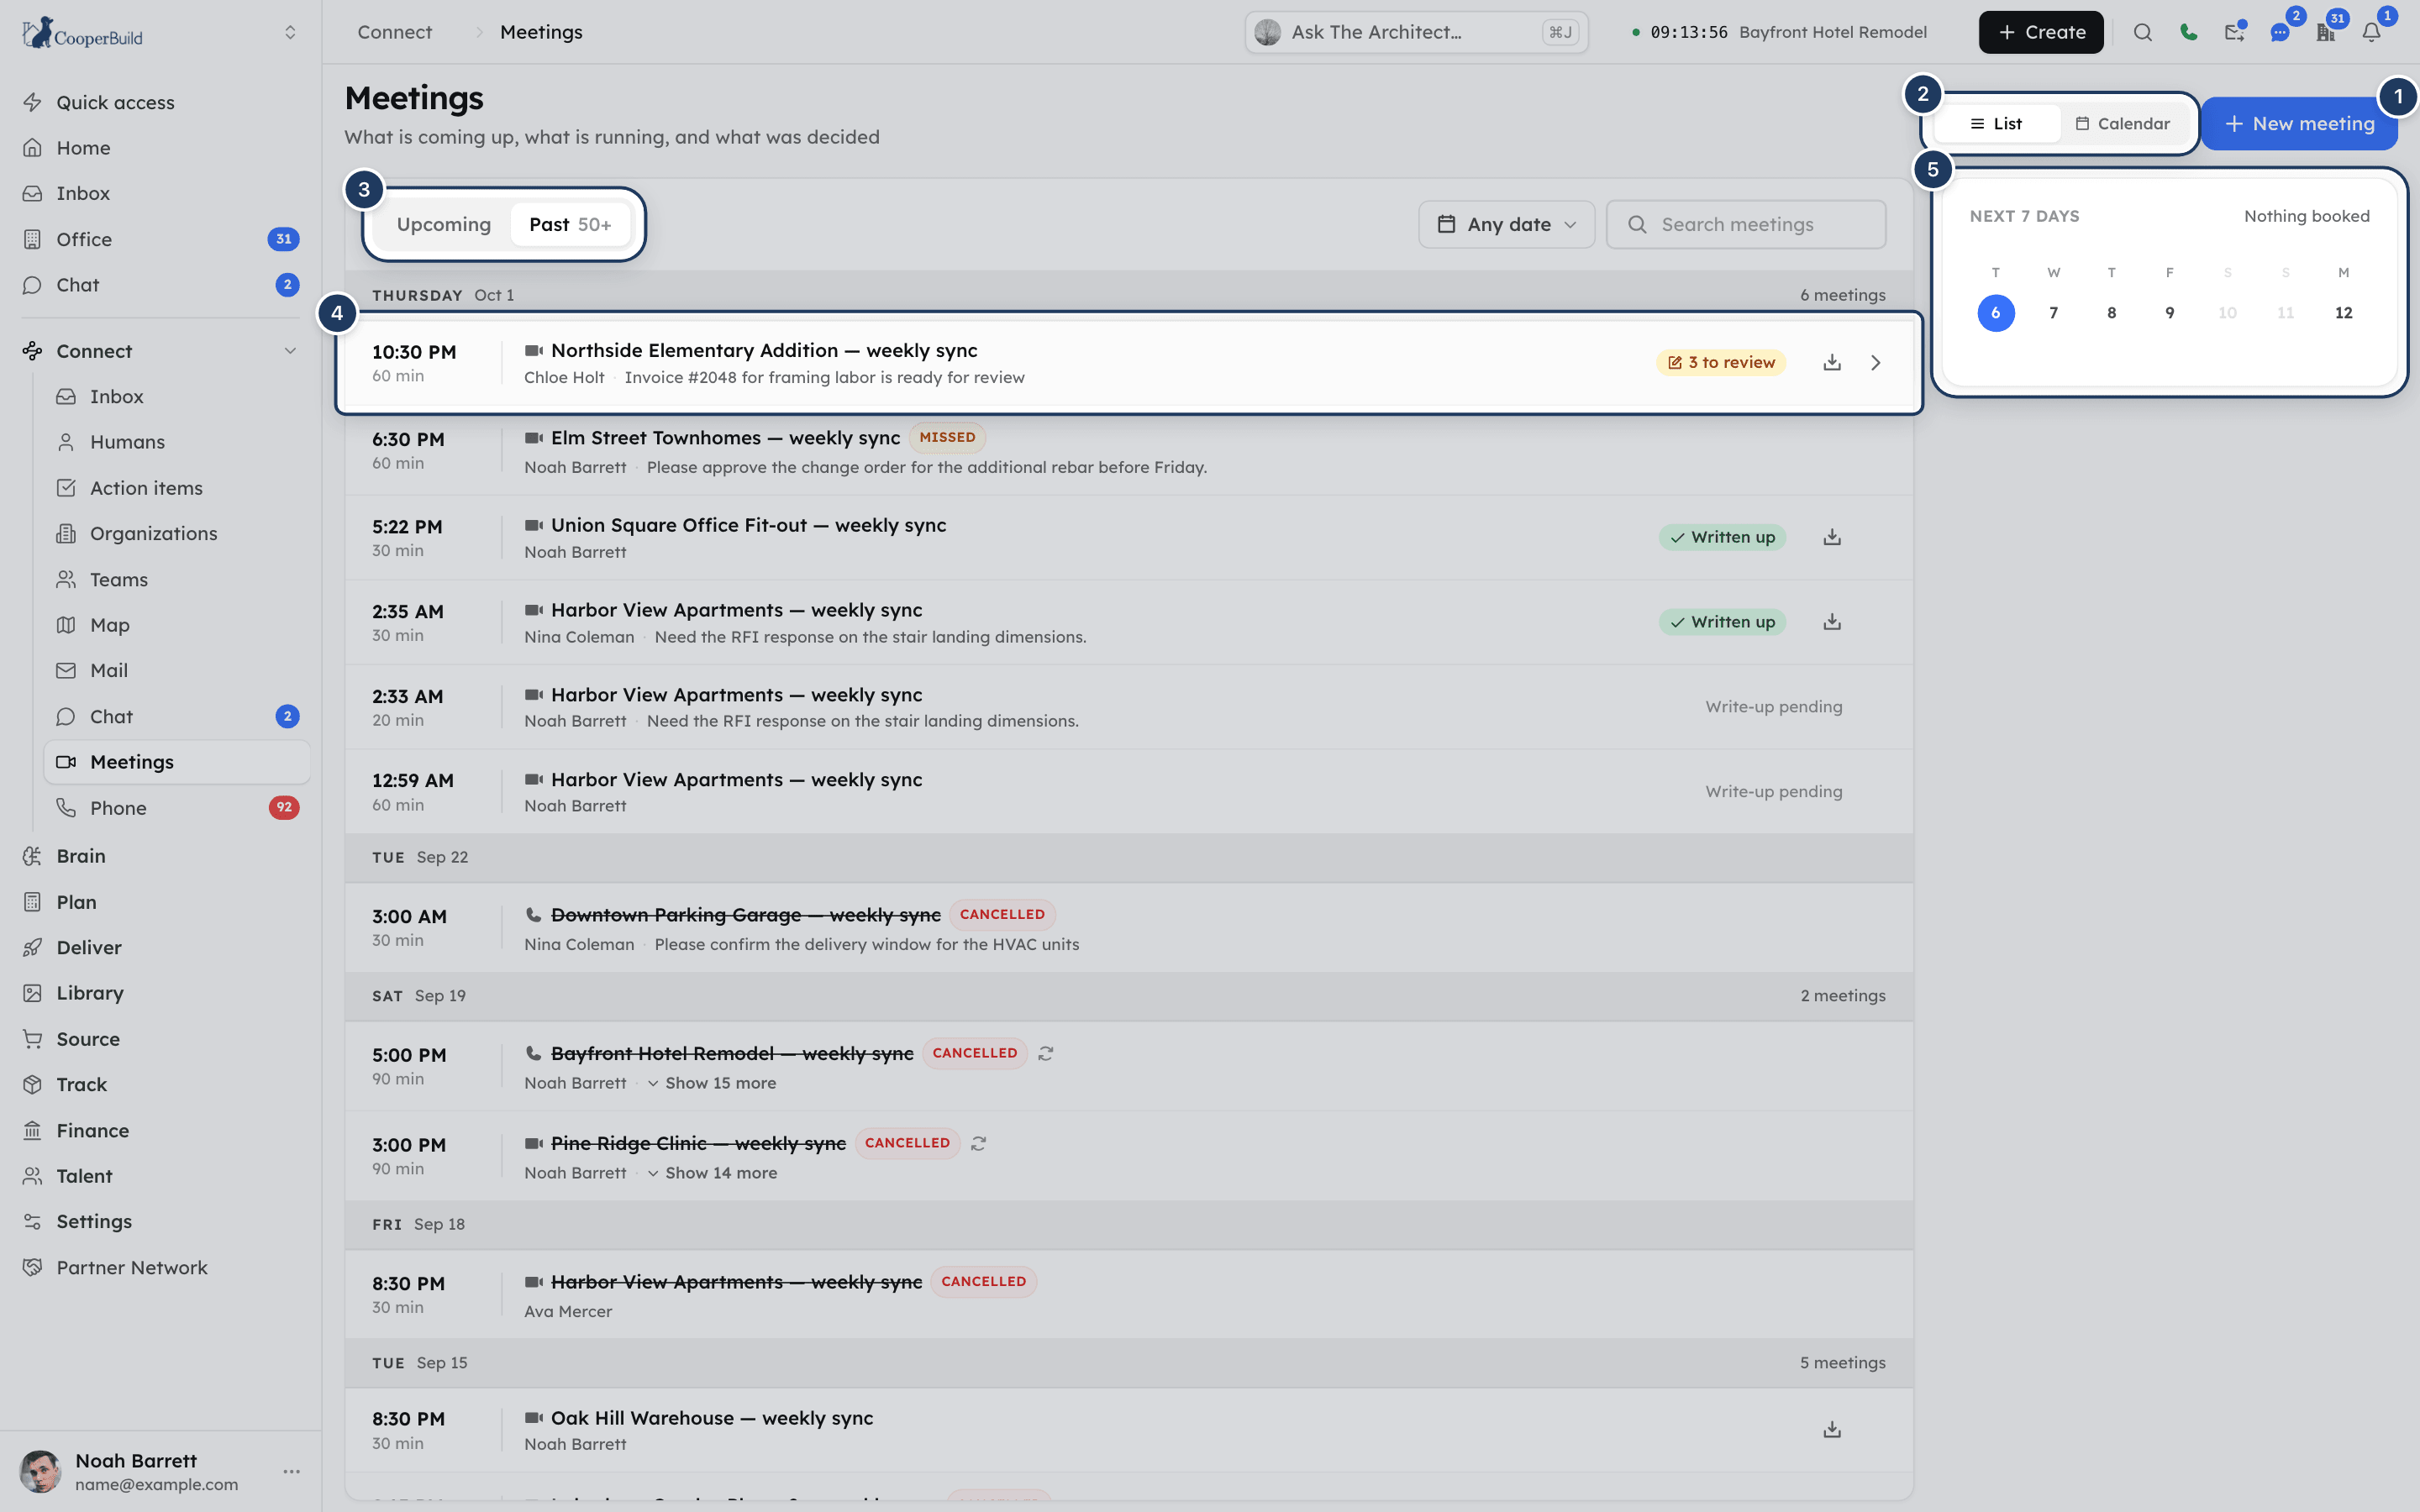Open Elm Street Townhomes weekly sync row
2420x1512 pixels.
tap(1128, 452)
